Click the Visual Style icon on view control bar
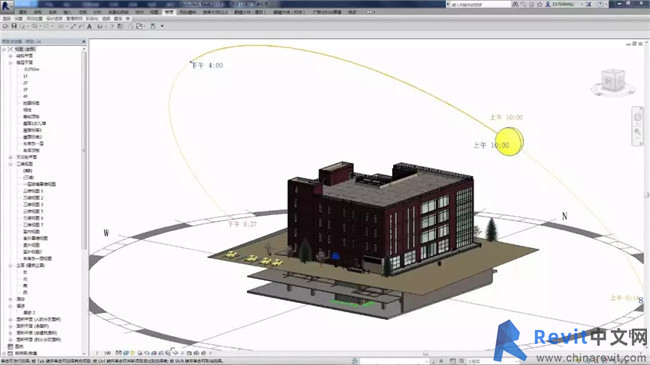 (x=126, y=353)
